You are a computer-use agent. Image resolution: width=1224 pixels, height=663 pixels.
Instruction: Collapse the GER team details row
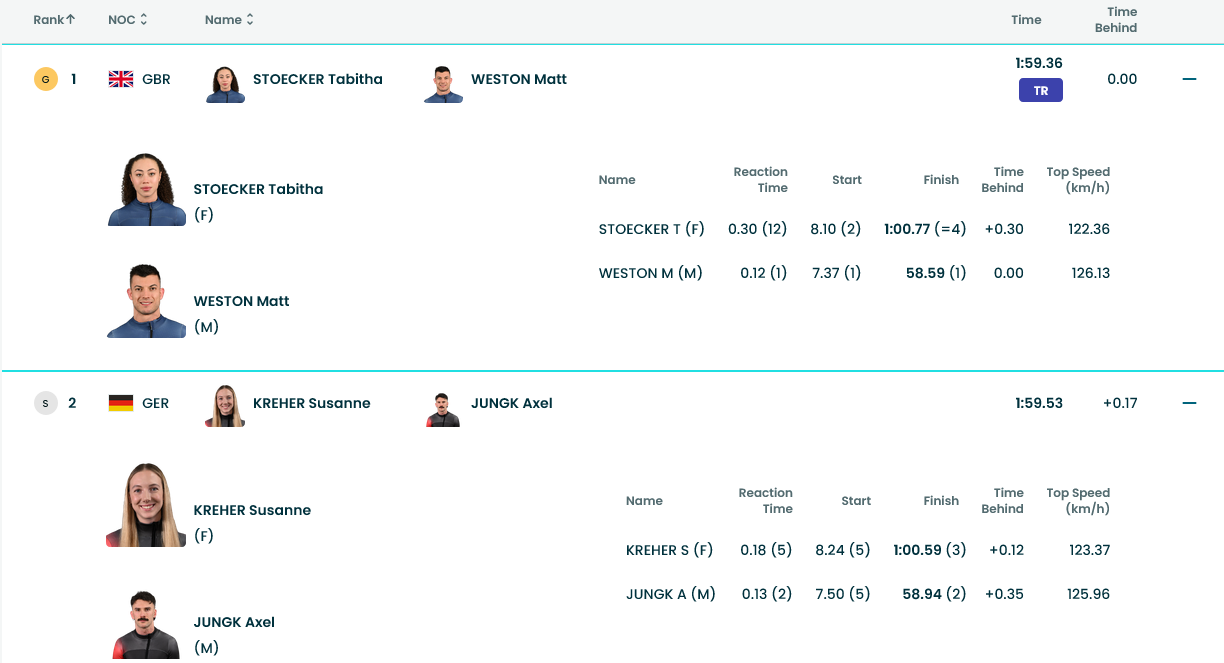[1189, 403]
